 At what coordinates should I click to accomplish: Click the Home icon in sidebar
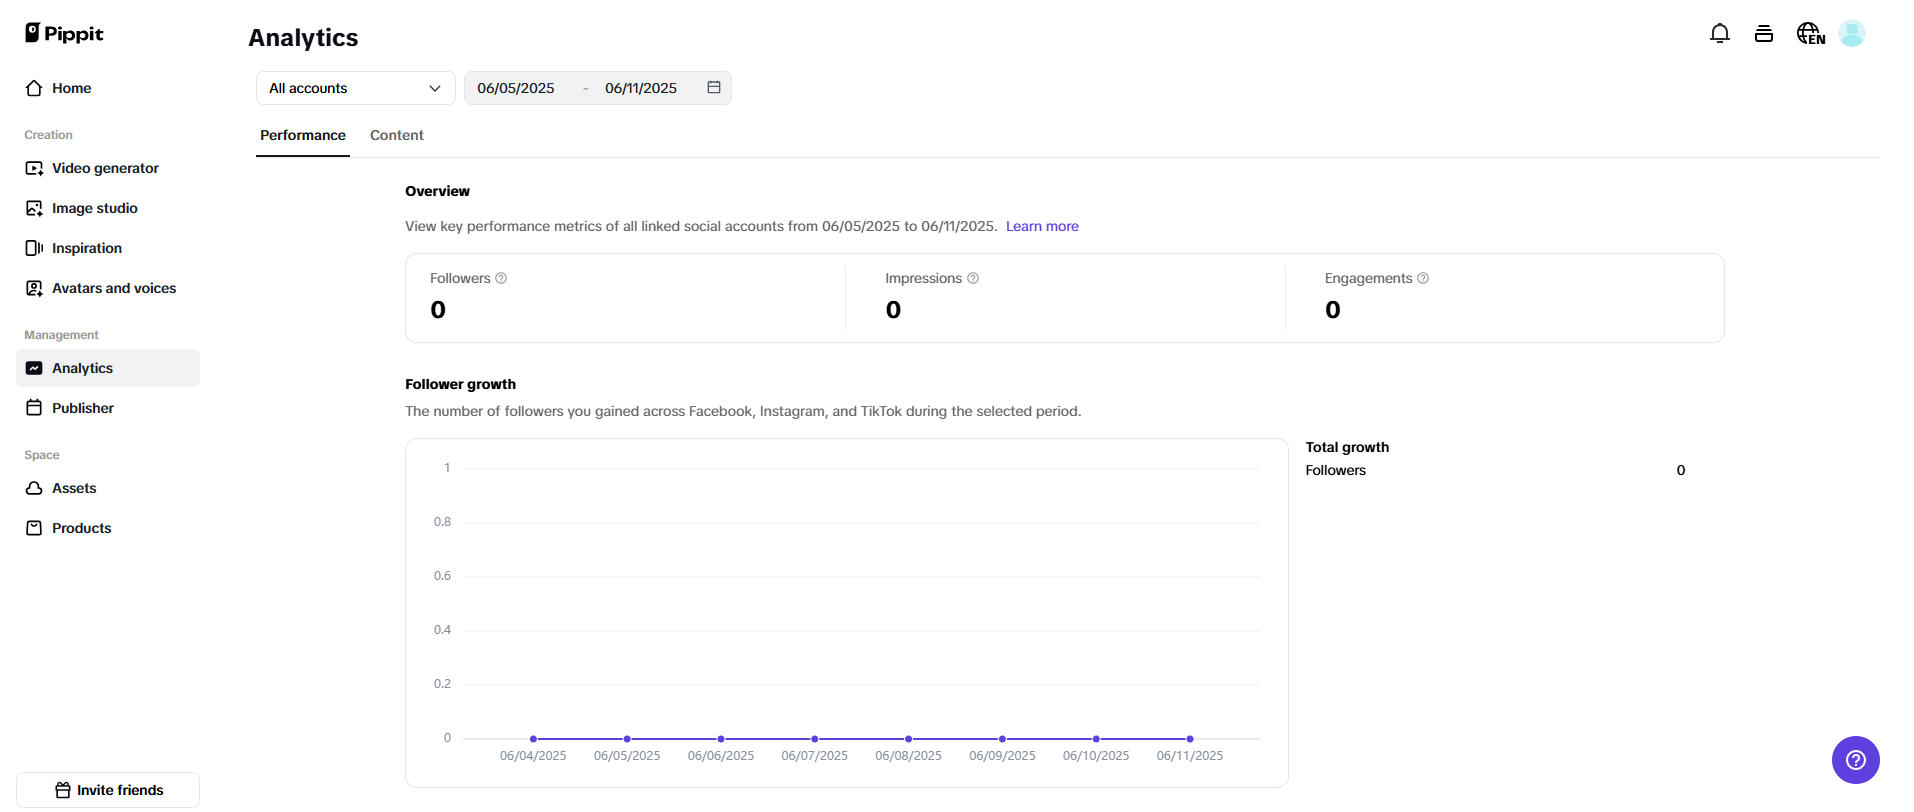tap(34, 88)
